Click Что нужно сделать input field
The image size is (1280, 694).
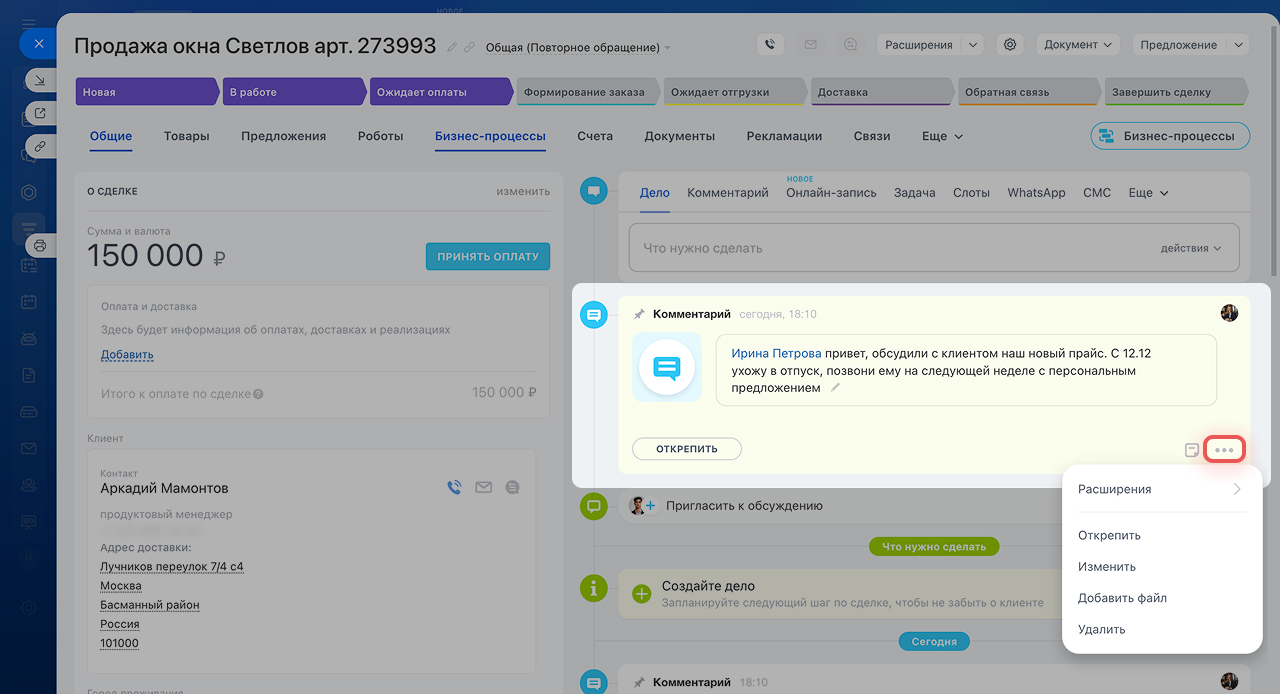pos(933,248)
